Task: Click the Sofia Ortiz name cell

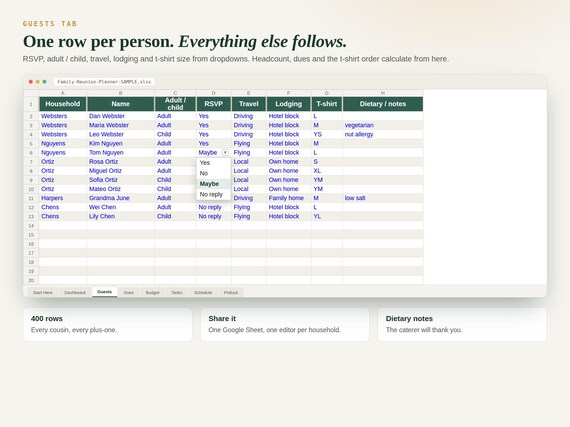Action: (x=121, y=180)
